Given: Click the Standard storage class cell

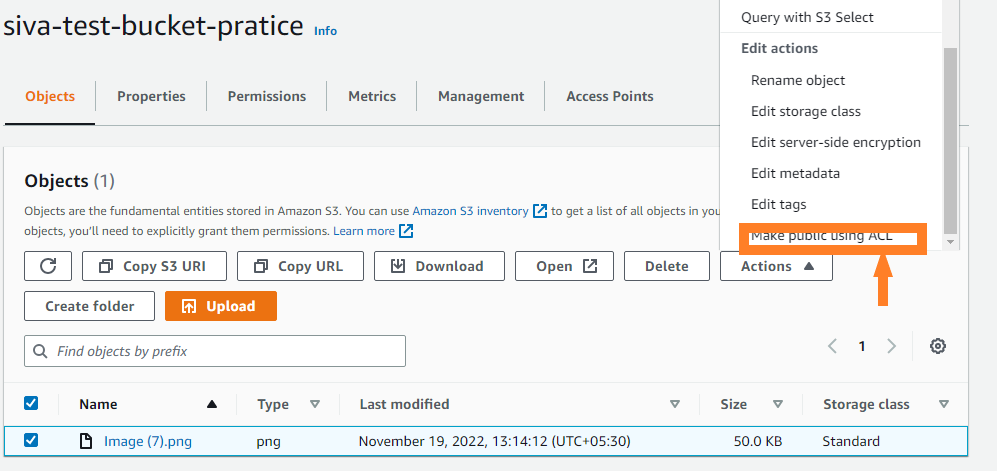Looking at the screenshot, I should pyautogui.click(x=851, y=441).
